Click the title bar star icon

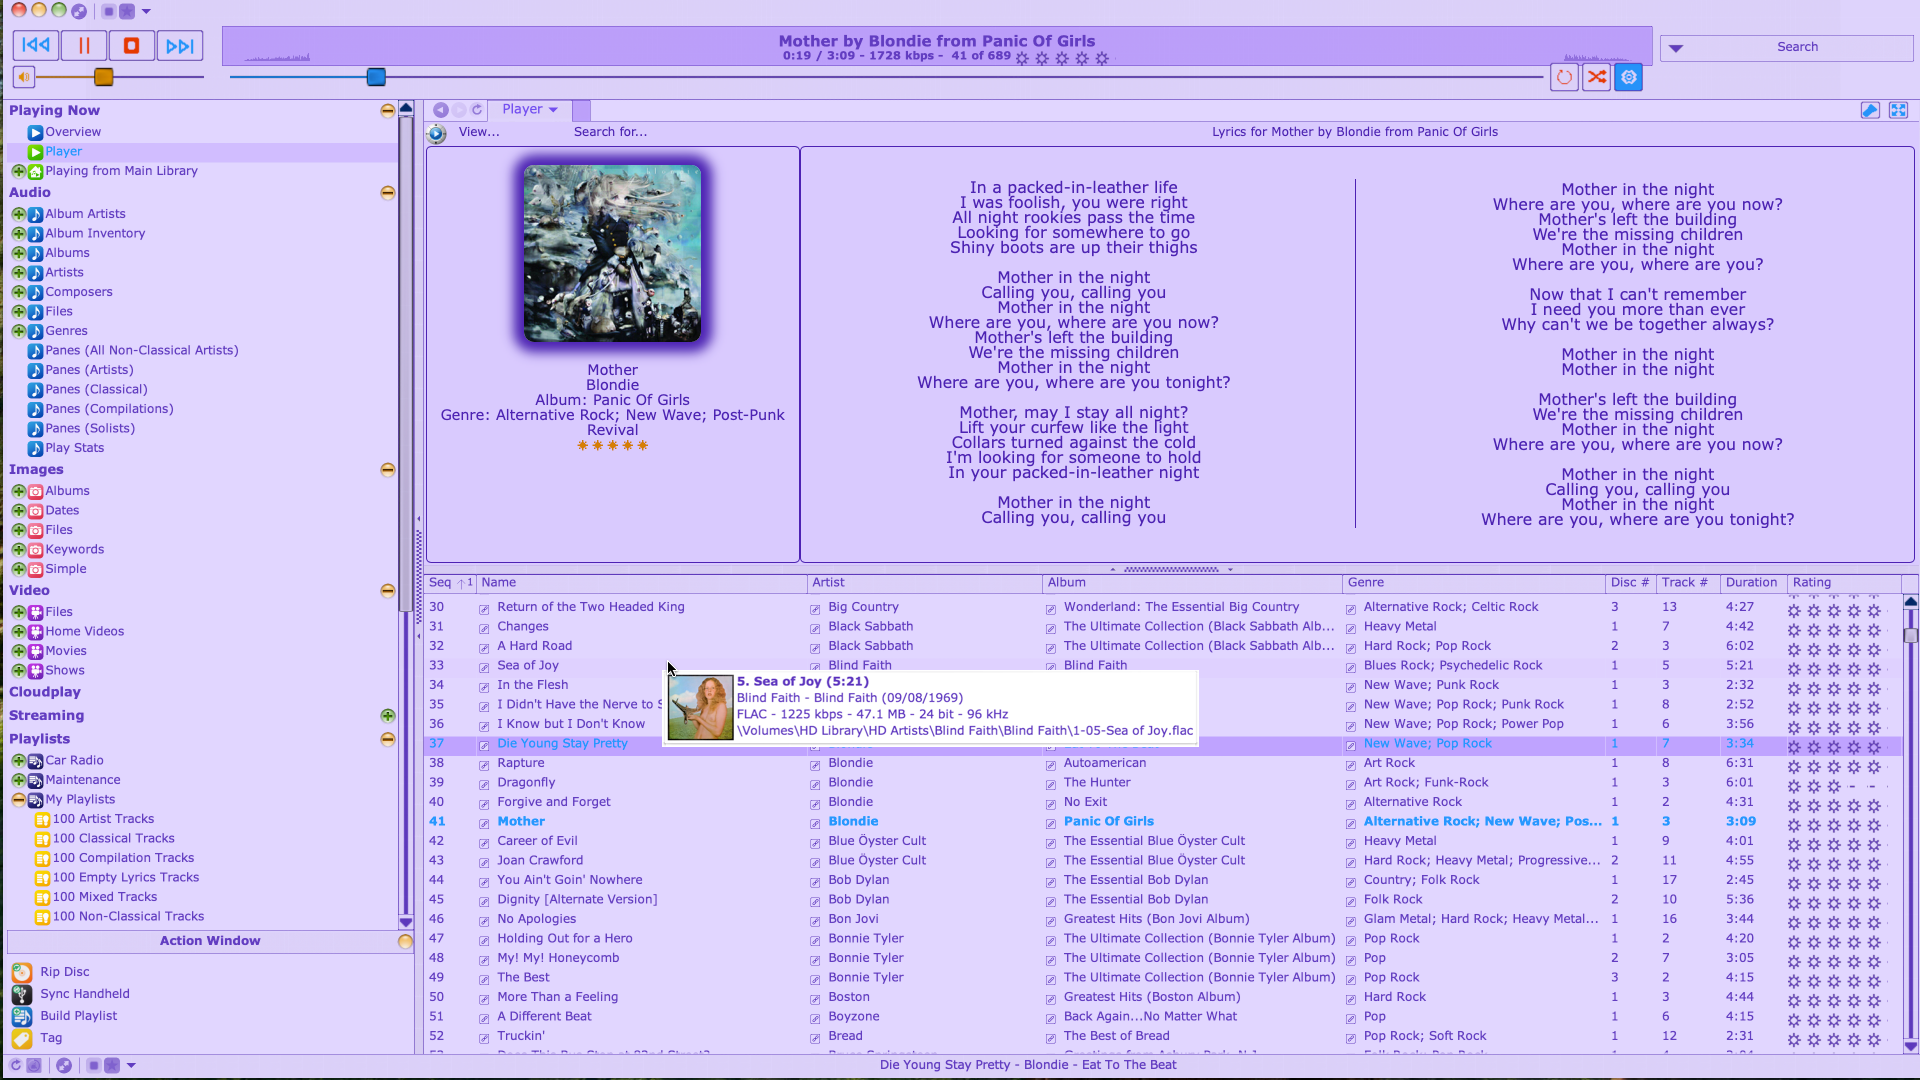pos(127,11)
